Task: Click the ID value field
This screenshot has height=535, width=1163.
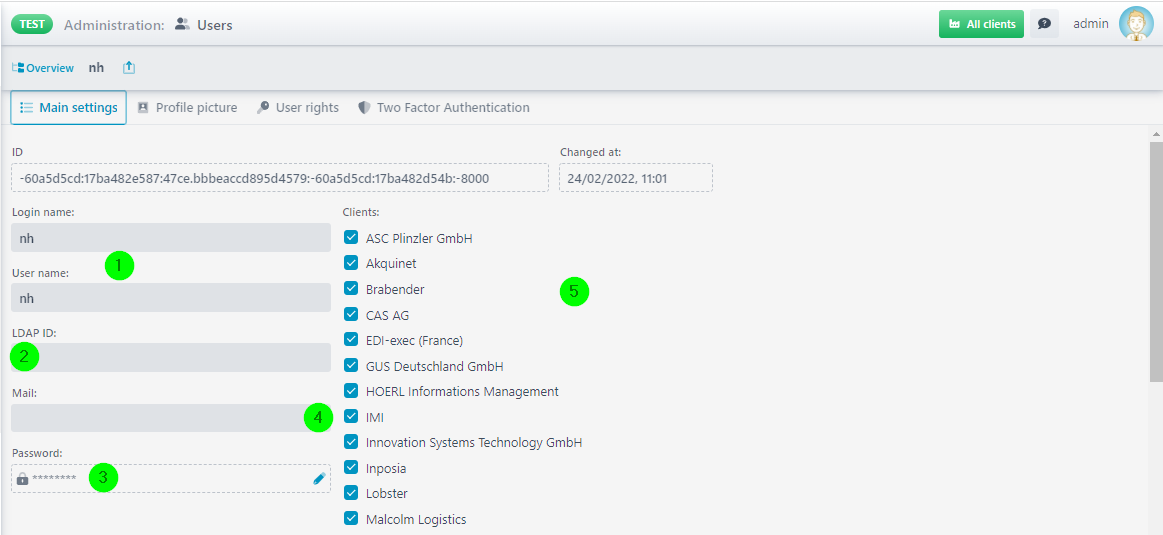Action: [280, 178]
